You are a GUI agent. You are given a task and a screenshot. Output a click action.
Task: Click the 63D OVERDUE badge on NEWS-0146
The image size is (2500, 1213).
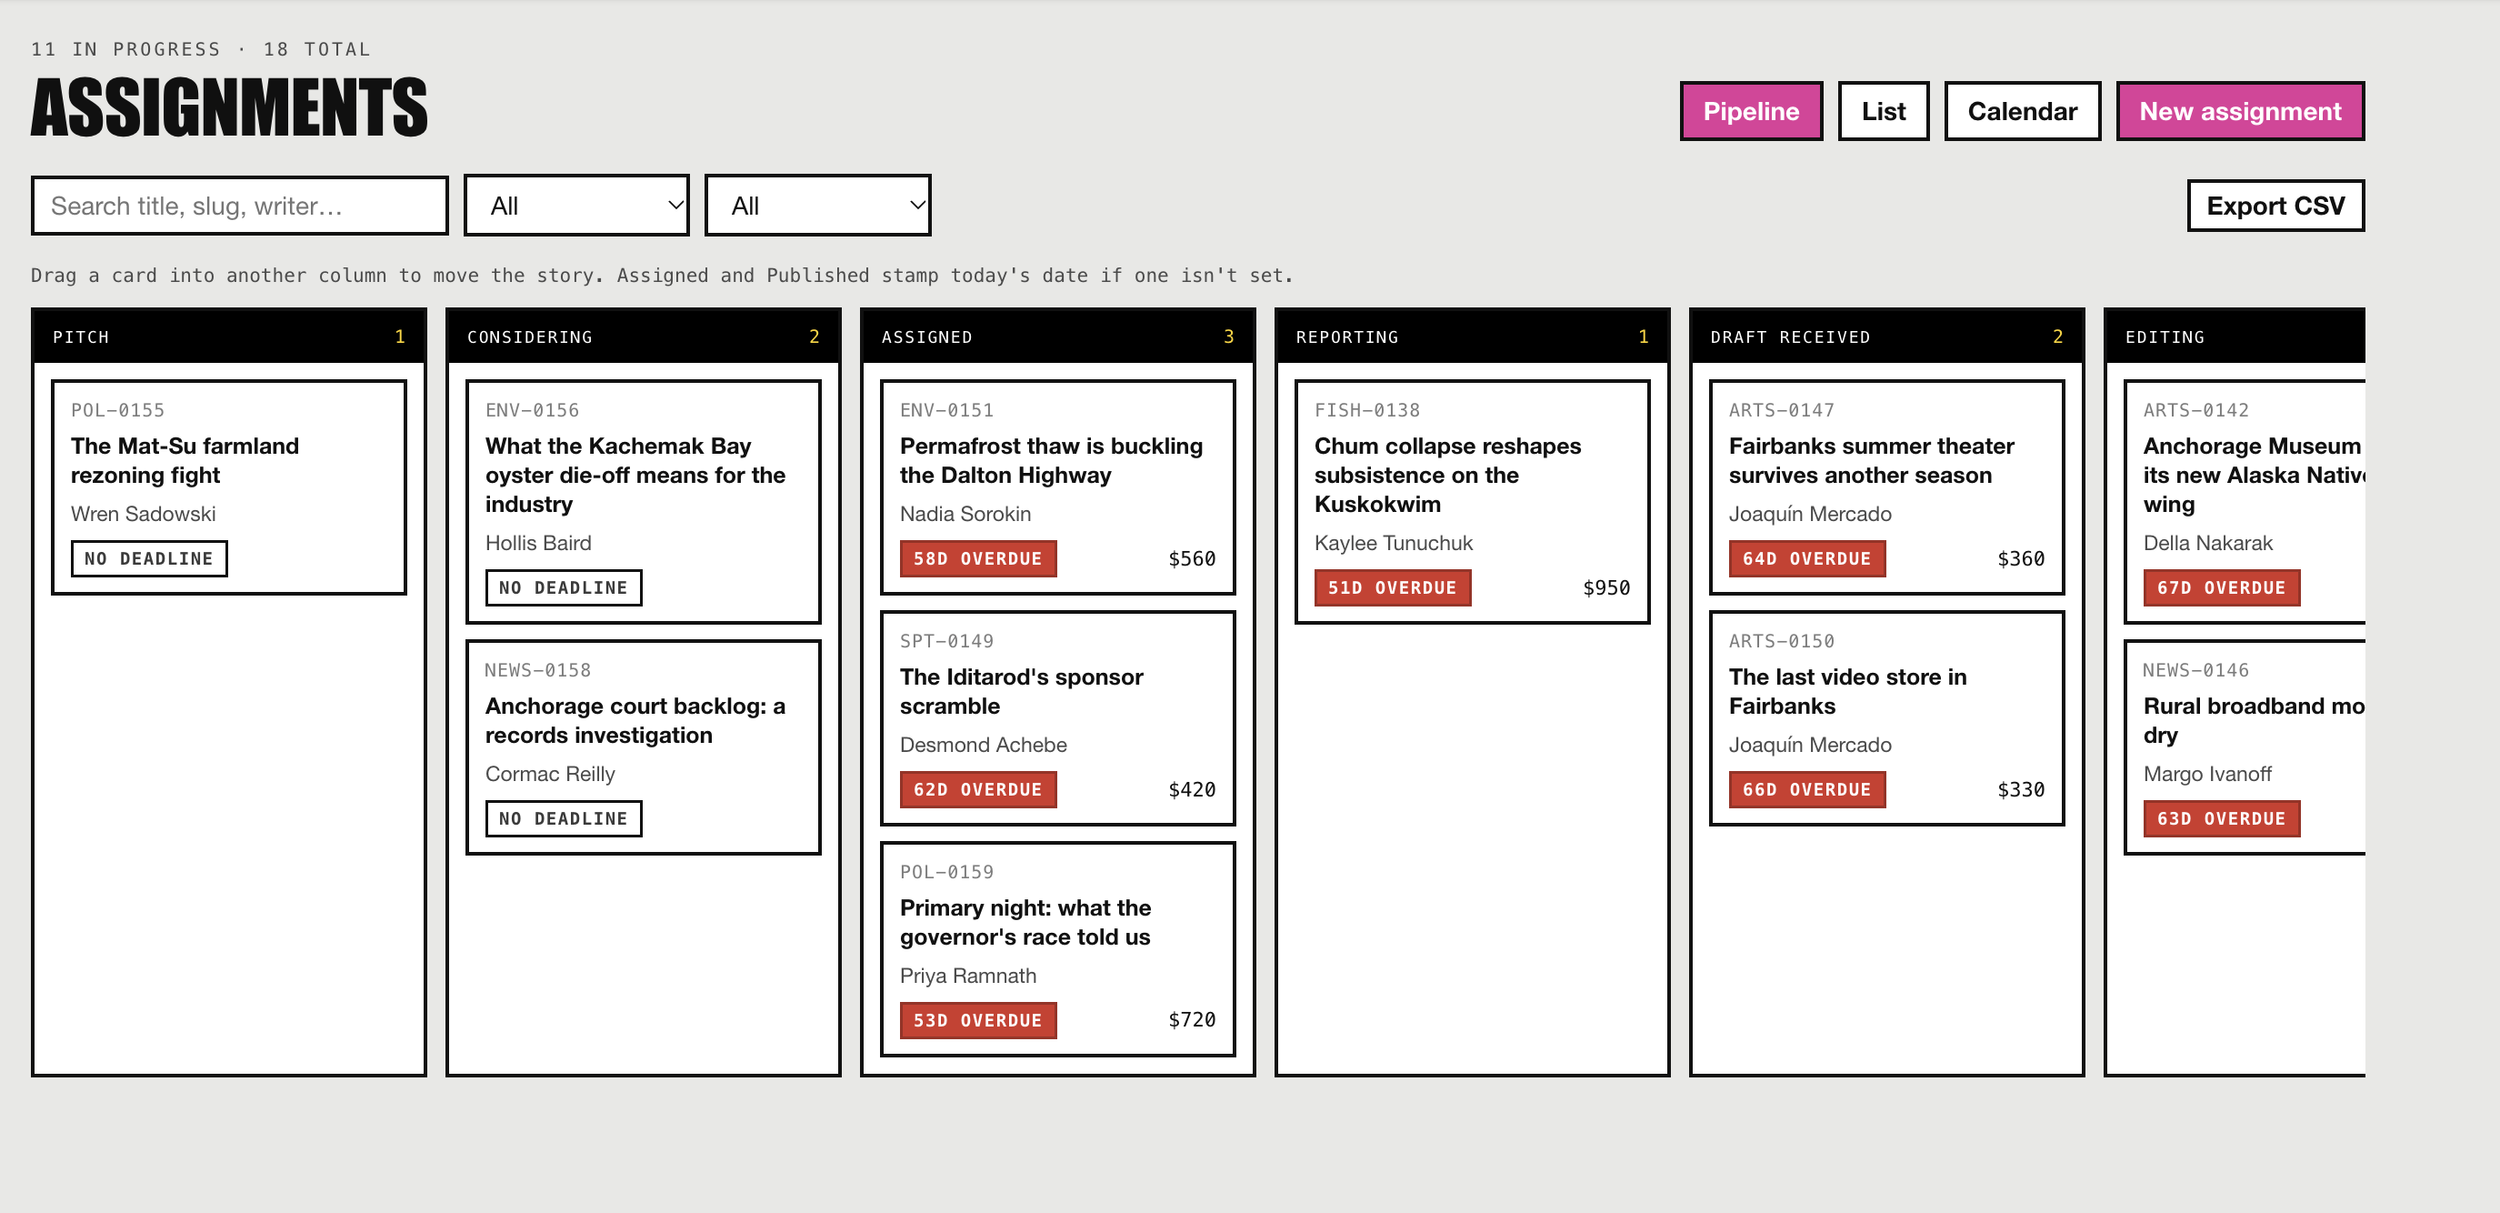(2221, 819)
